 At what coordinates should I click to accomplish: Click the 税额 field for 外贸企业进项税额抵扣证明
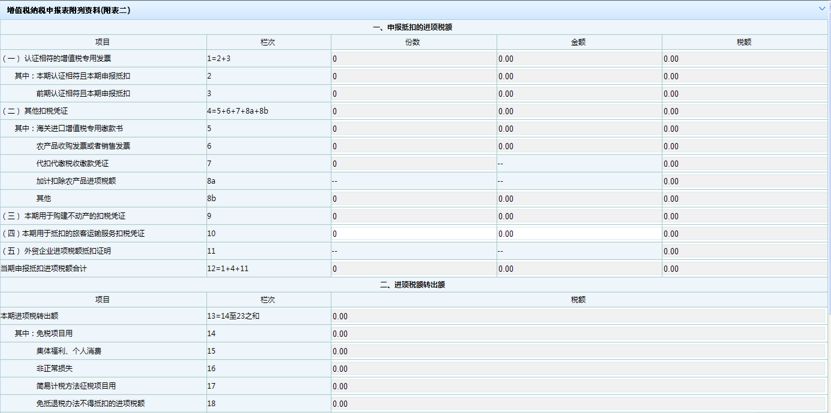click(x=743, y=251)
